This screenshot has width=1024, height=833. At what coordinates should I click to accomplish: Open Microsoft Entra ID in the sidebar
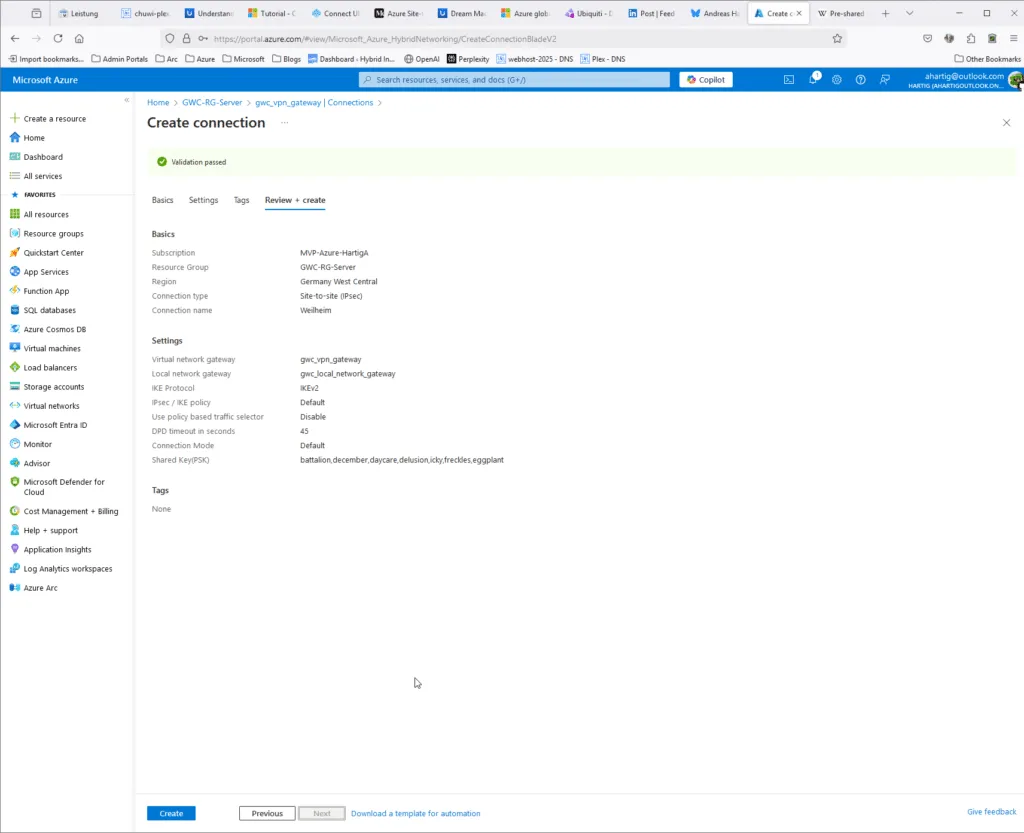[x=60, y=424]
